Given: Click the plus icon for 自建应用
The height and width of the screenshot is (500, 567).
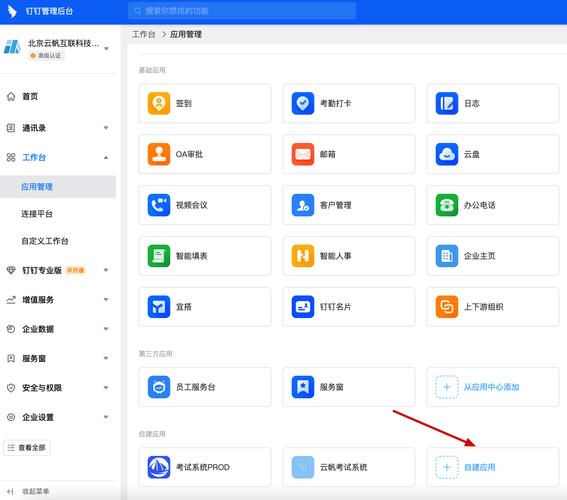Looking at the screenshot, I should 447,467.
